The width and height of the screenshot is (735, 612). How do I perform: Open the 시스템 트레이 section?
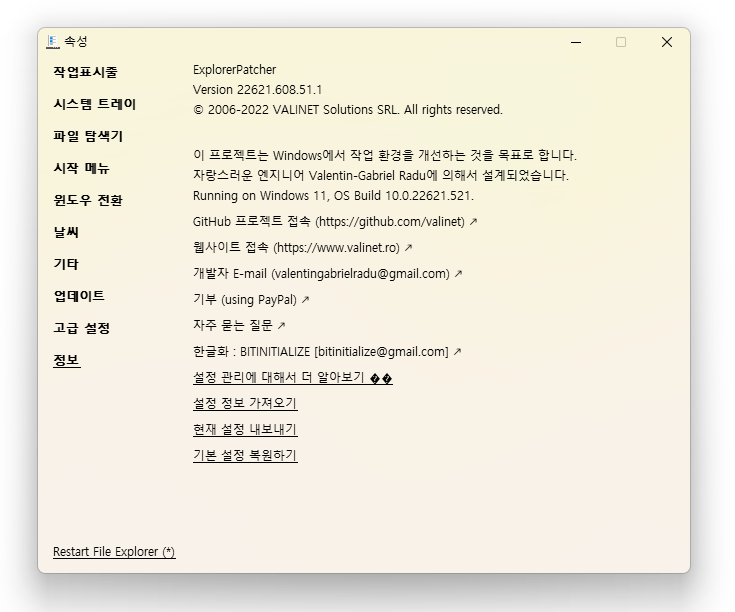point(95,104)
